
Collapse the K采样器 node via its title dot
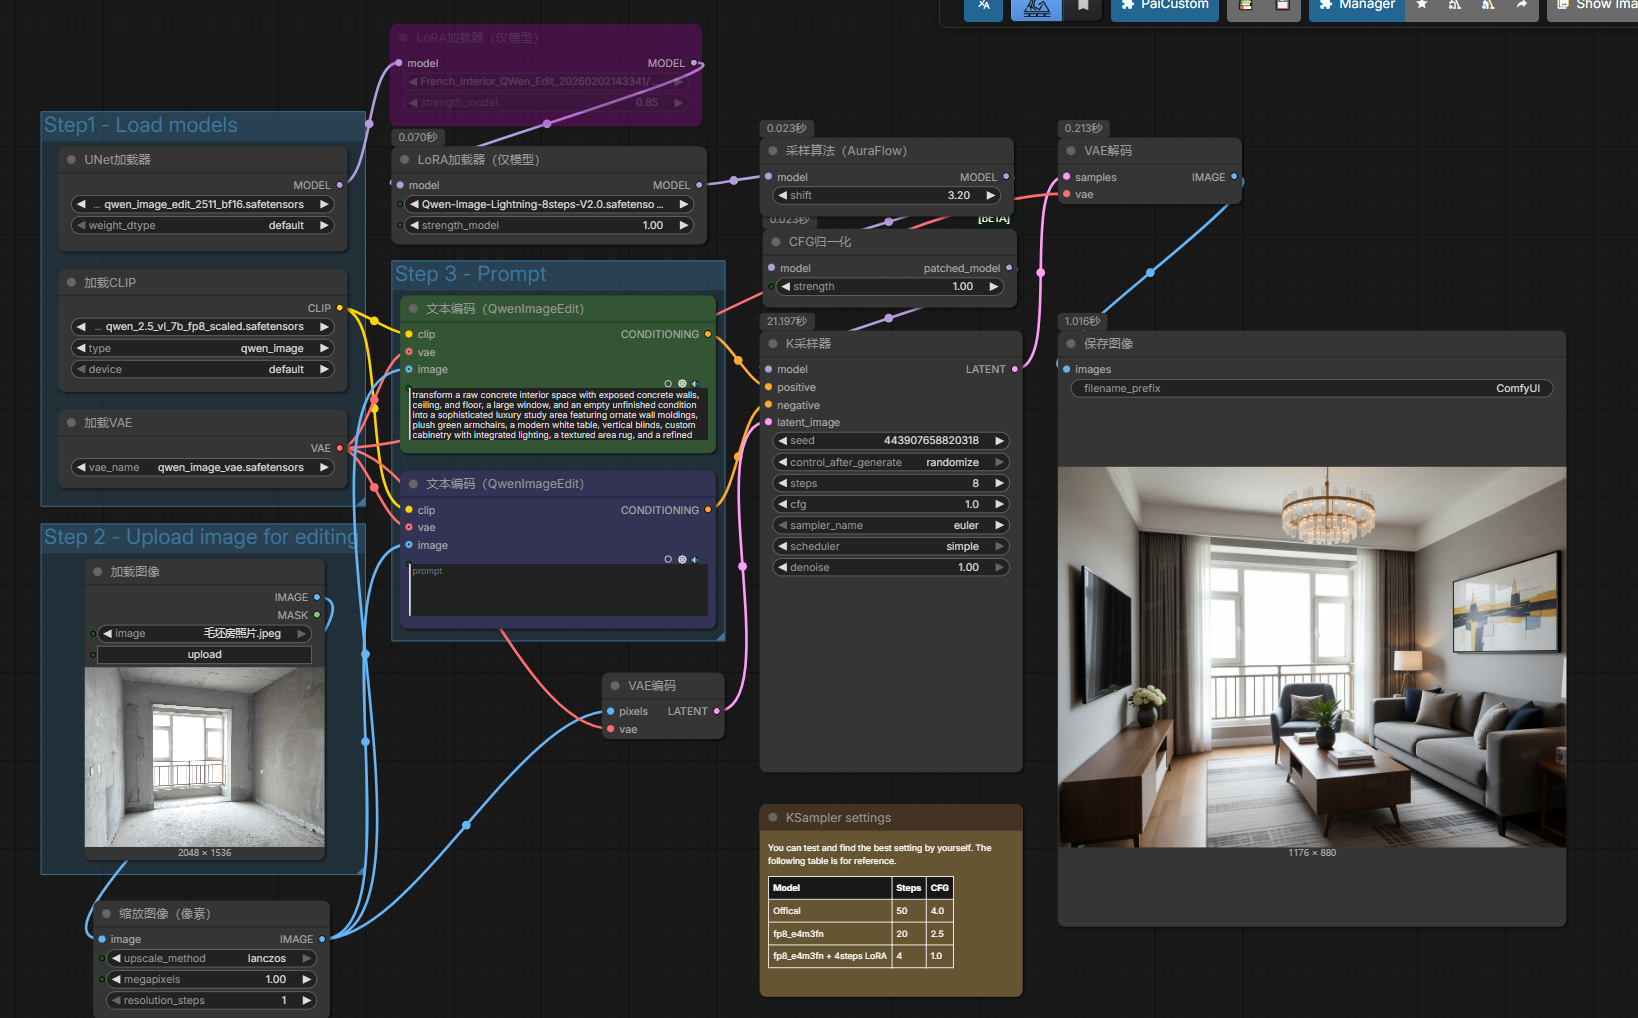click(x=773, y=344)
